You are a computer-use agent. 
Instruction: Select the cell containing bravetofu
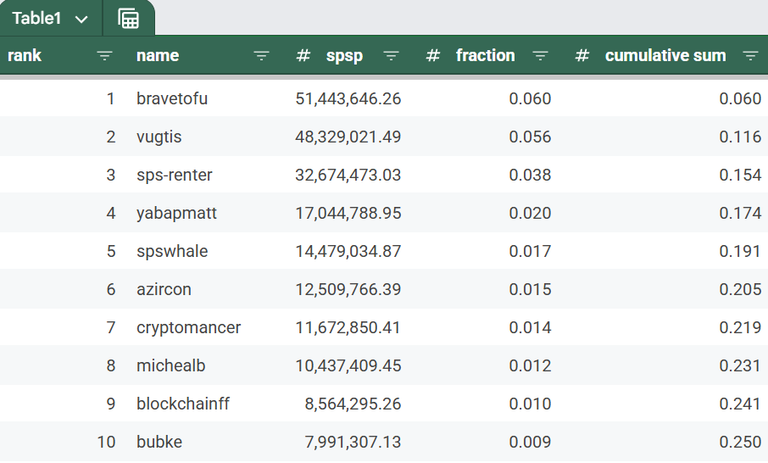pyautogui.click(x=172, y=98)
